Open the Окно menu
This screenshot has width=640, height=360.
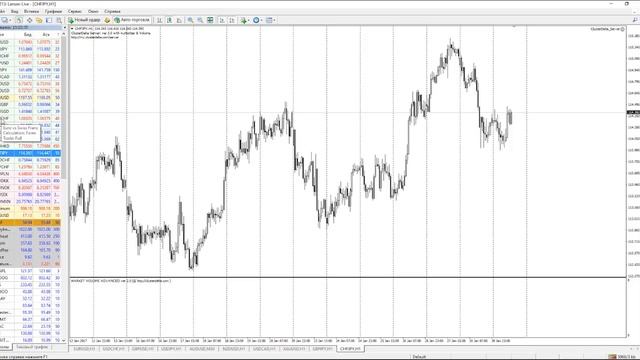coord(93,11)
